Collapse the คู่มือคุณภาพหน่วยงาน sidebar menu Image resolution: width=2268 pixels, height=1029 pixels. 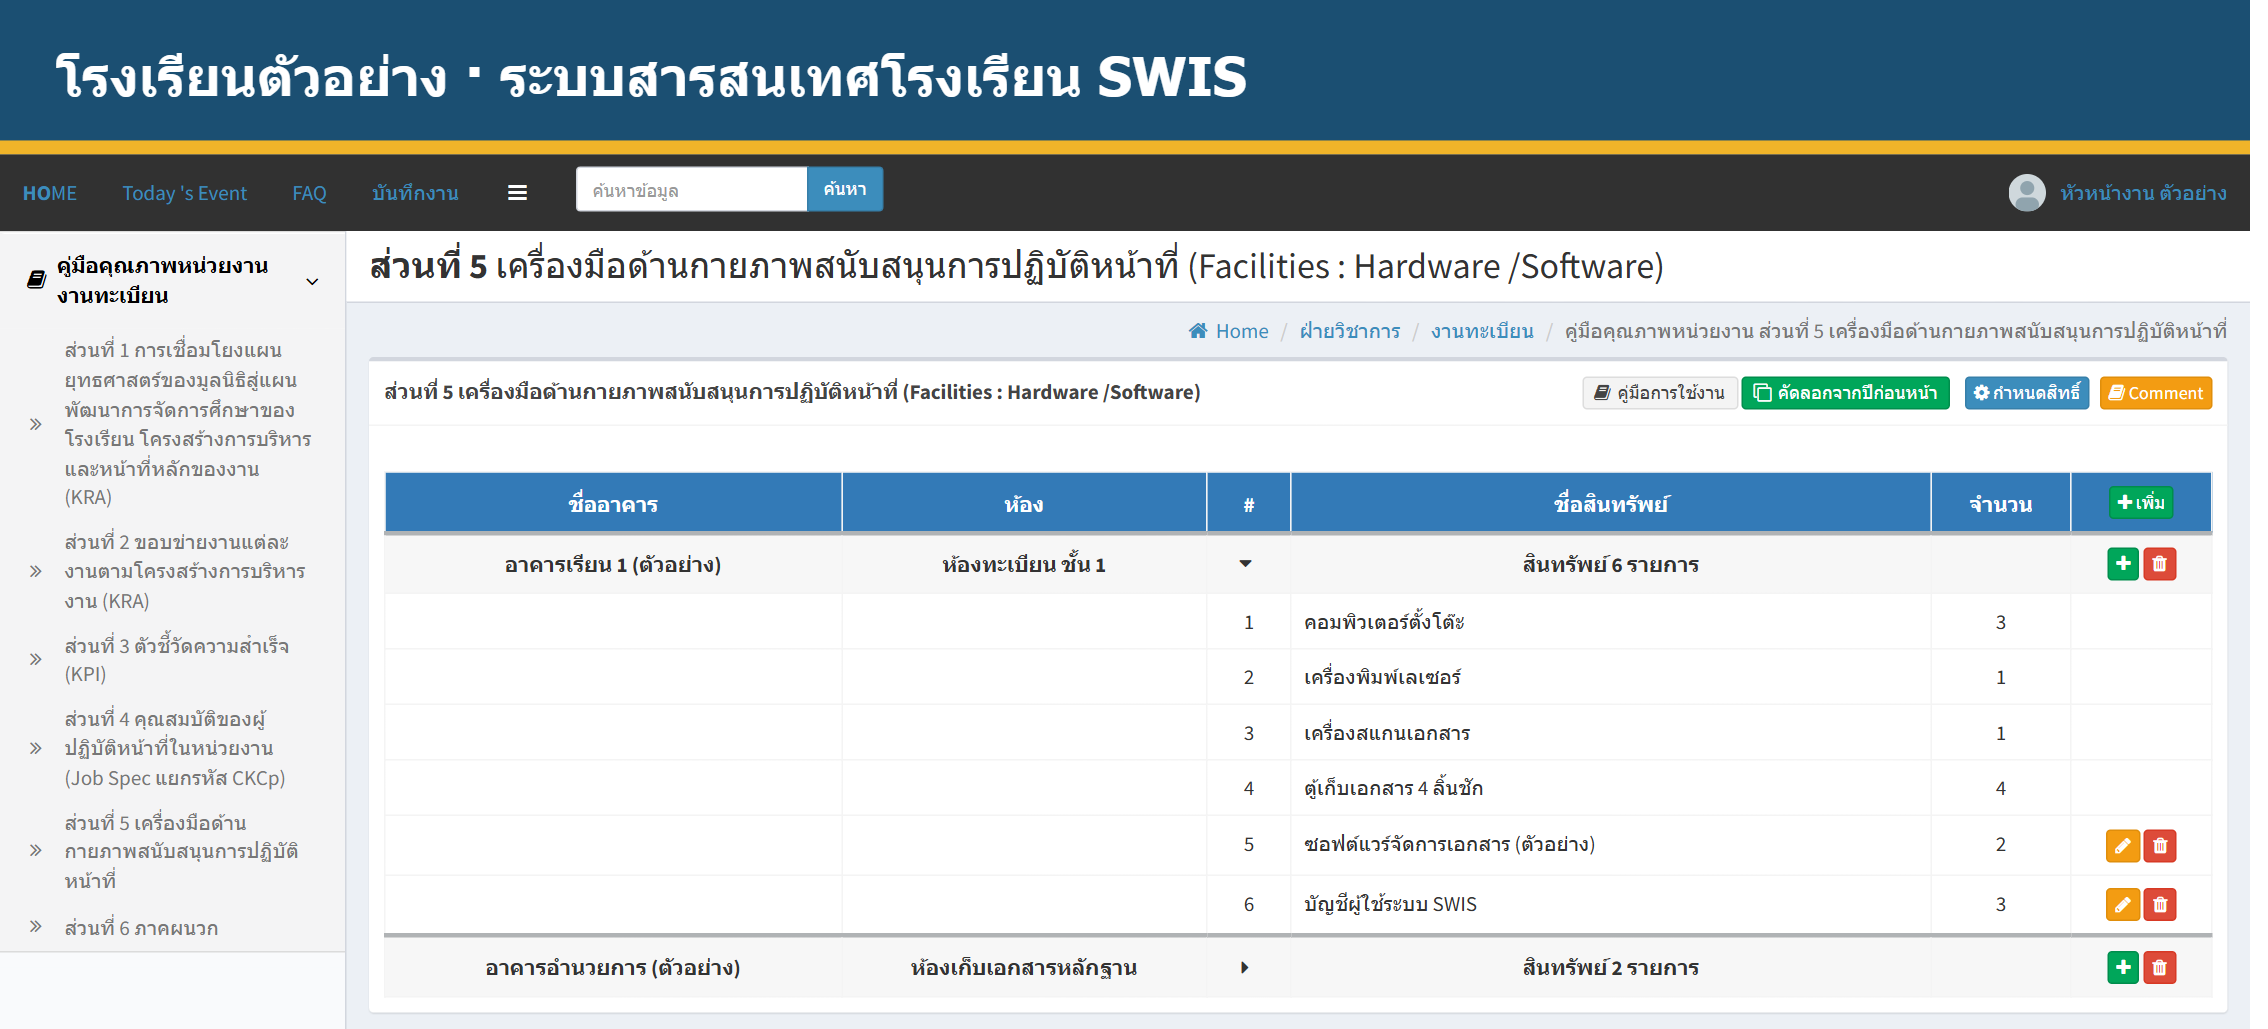[312, 281]
